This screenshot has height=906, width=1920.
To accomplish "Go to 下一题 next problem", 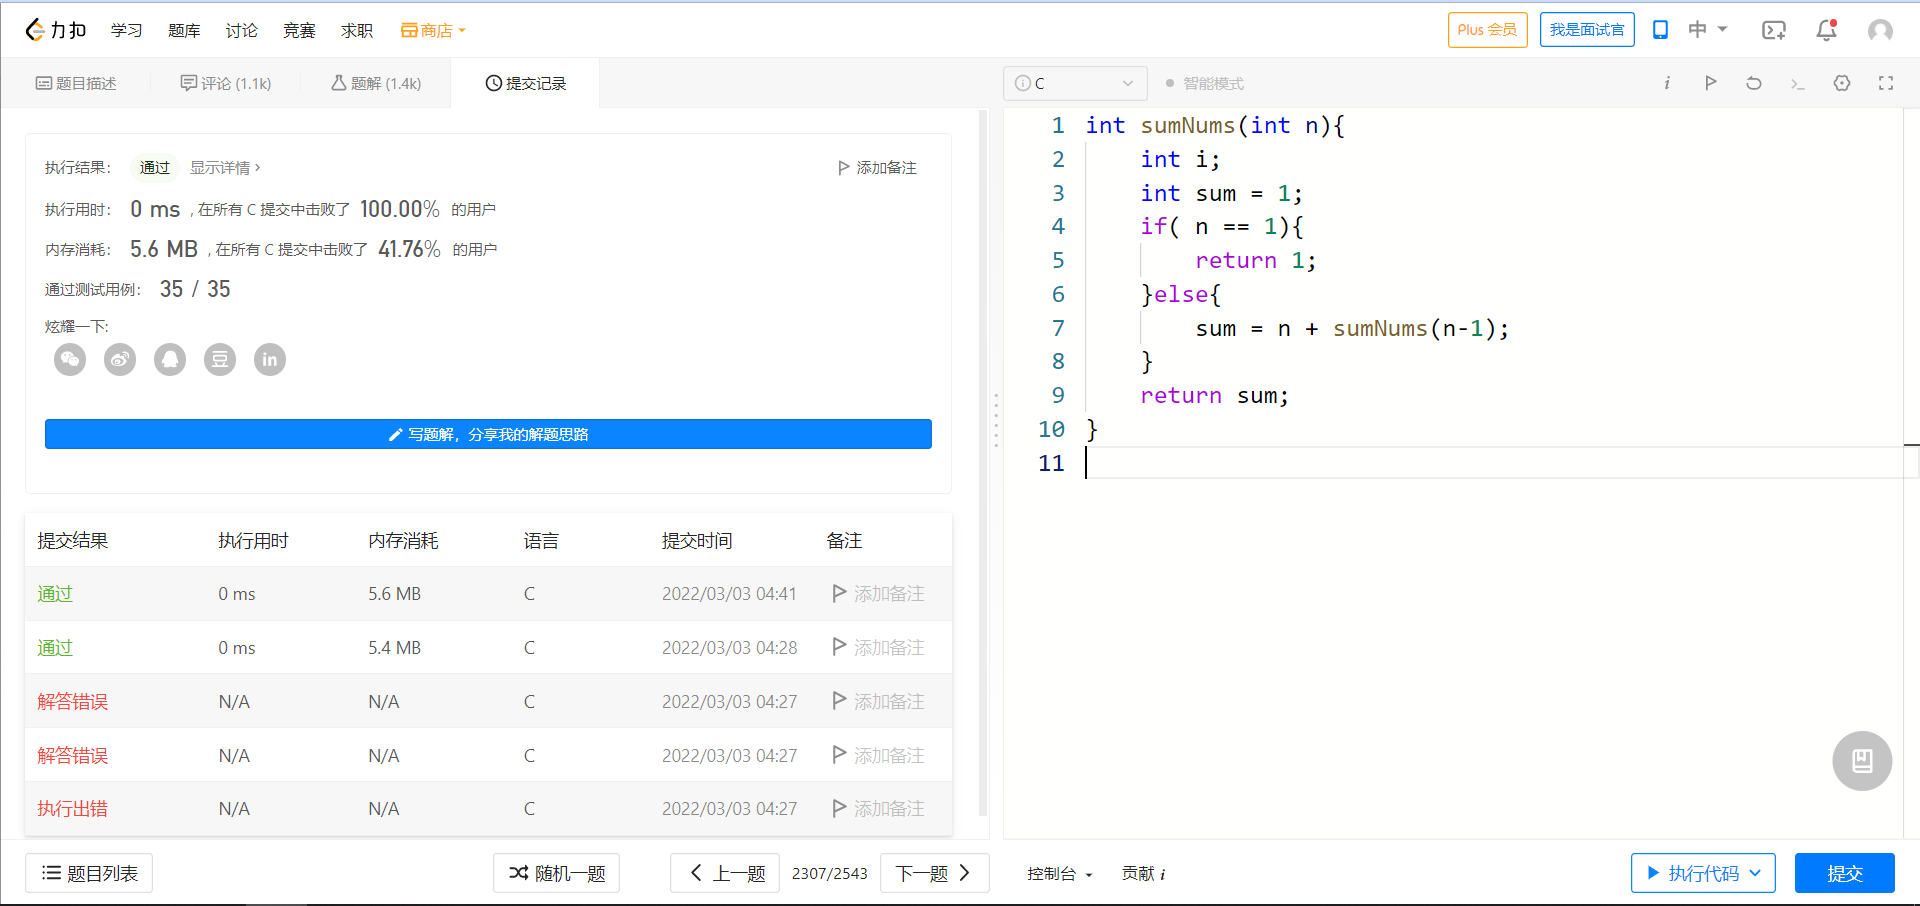I will (934, 874).
